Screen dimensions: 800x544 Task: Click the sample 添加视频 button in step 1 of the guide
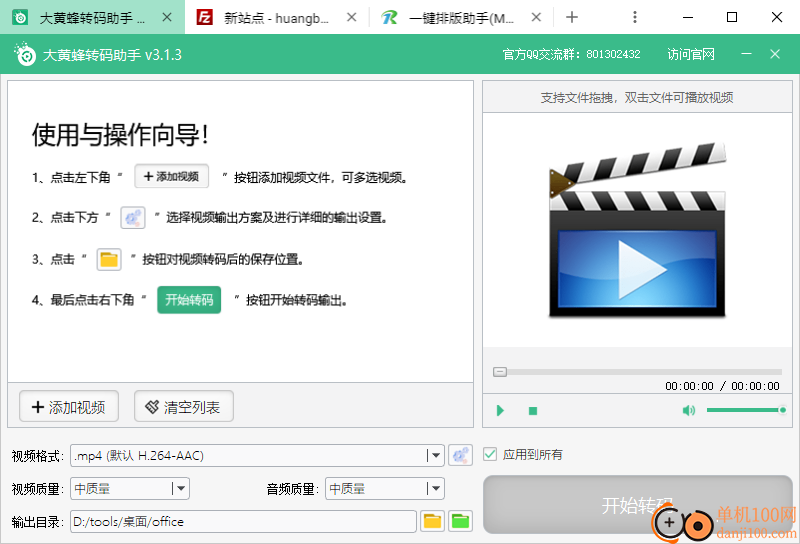171,177
